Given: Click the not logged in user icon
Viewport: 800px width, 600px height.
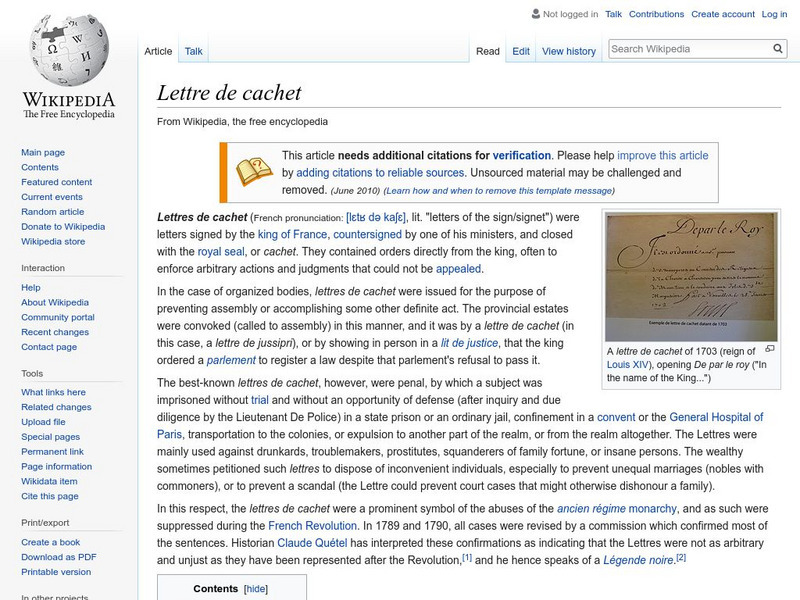Looking at the screenshot, I should point(535,15).
